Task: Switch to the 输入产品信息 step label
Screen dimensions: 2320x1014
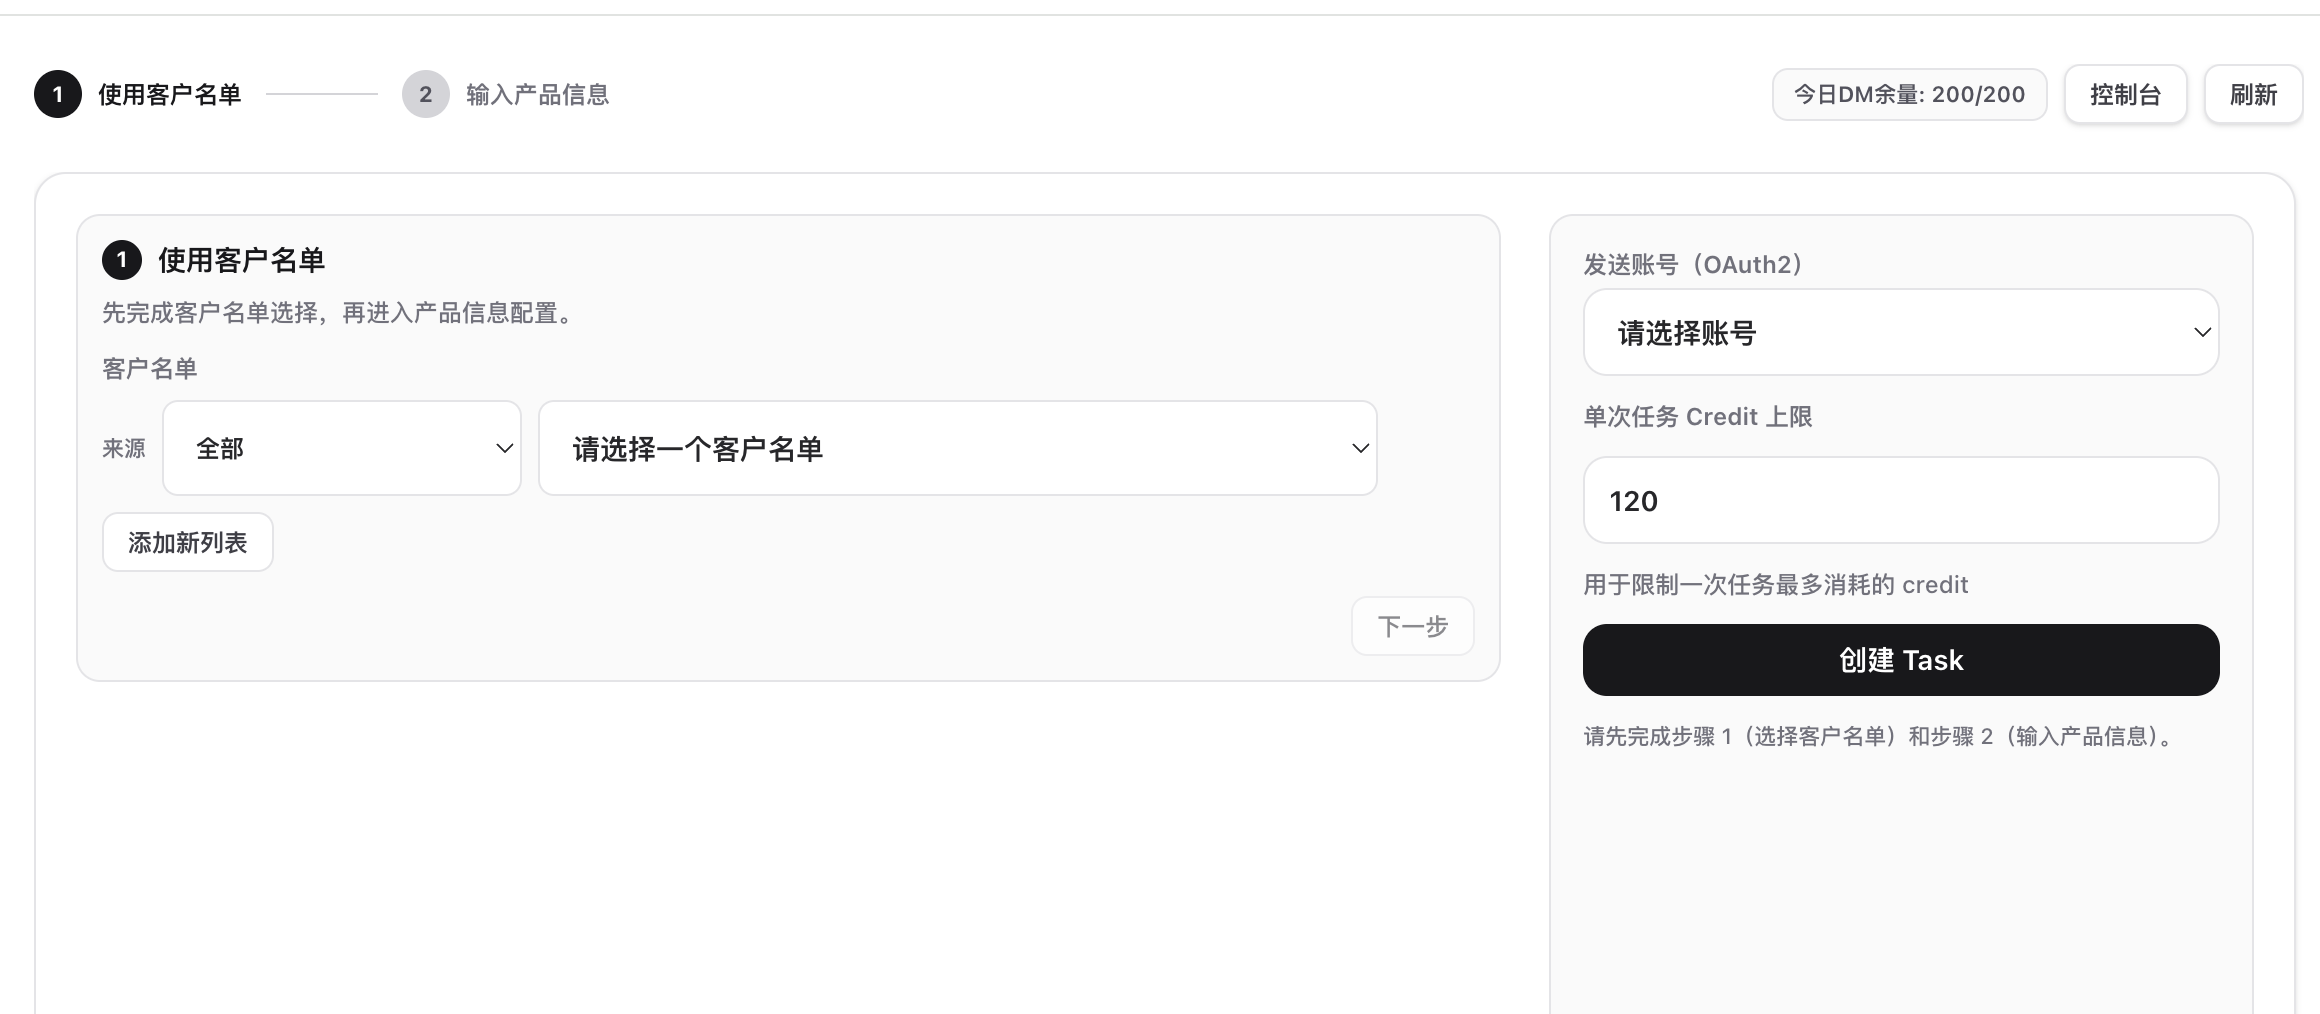Action: point(536,93)
